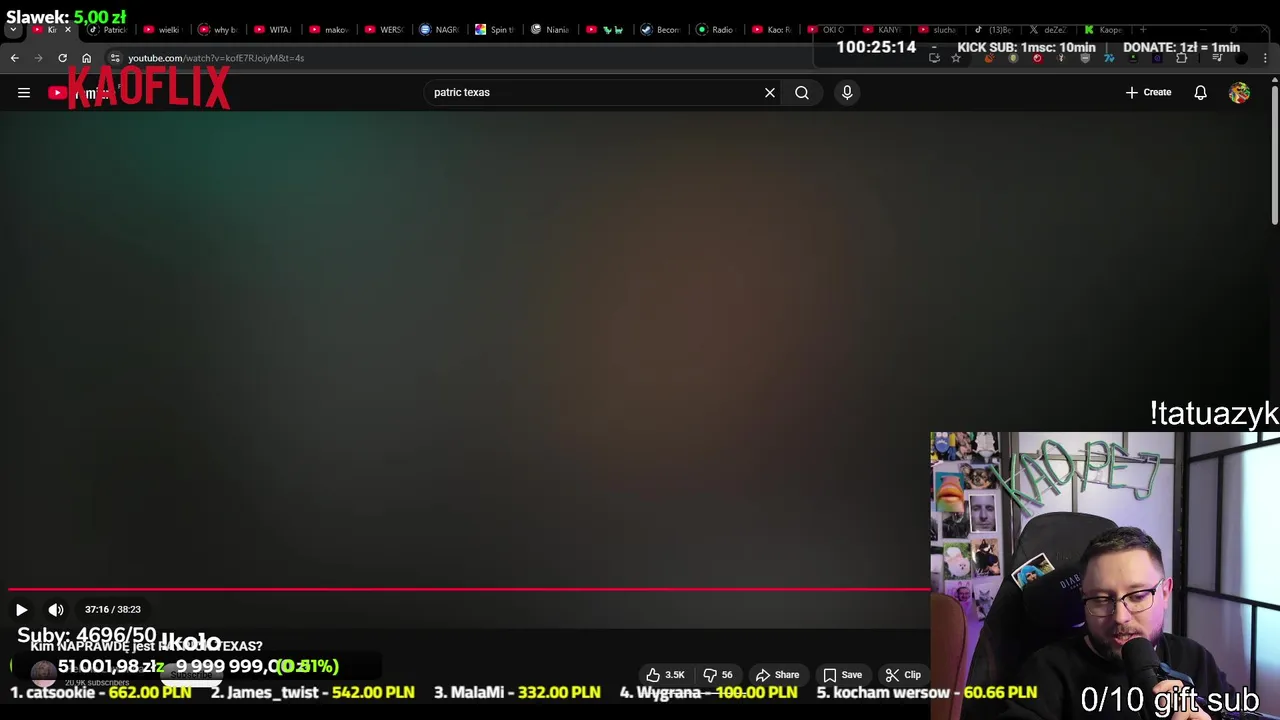The height and width of the screenshot is (720, 1280).
Task: Click the orange extension icon in toolbar
Action: tap(989, 58)
